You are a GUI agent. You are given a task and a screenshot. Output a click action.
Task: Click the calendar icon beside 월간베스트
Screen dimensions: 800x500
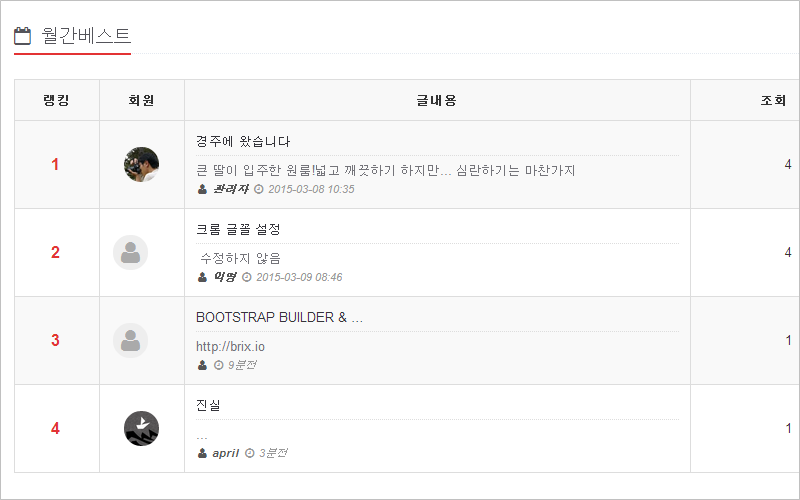(22, 36)
